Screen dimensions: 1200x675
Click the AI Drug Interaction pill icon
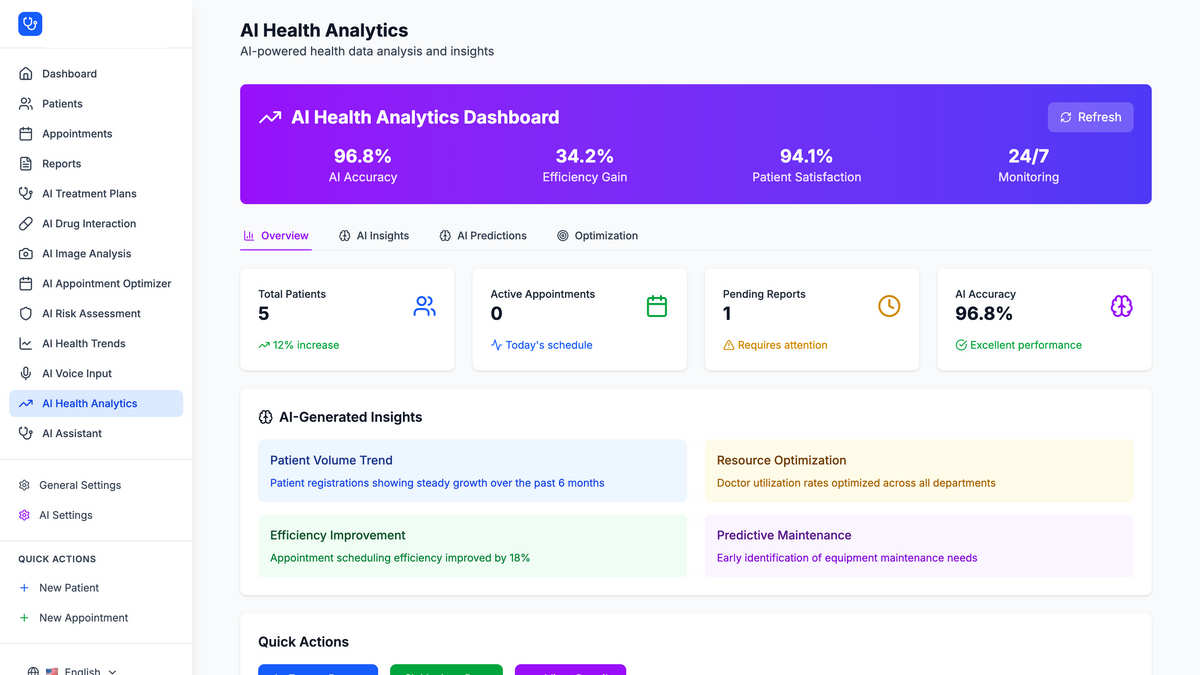[26, 224]
